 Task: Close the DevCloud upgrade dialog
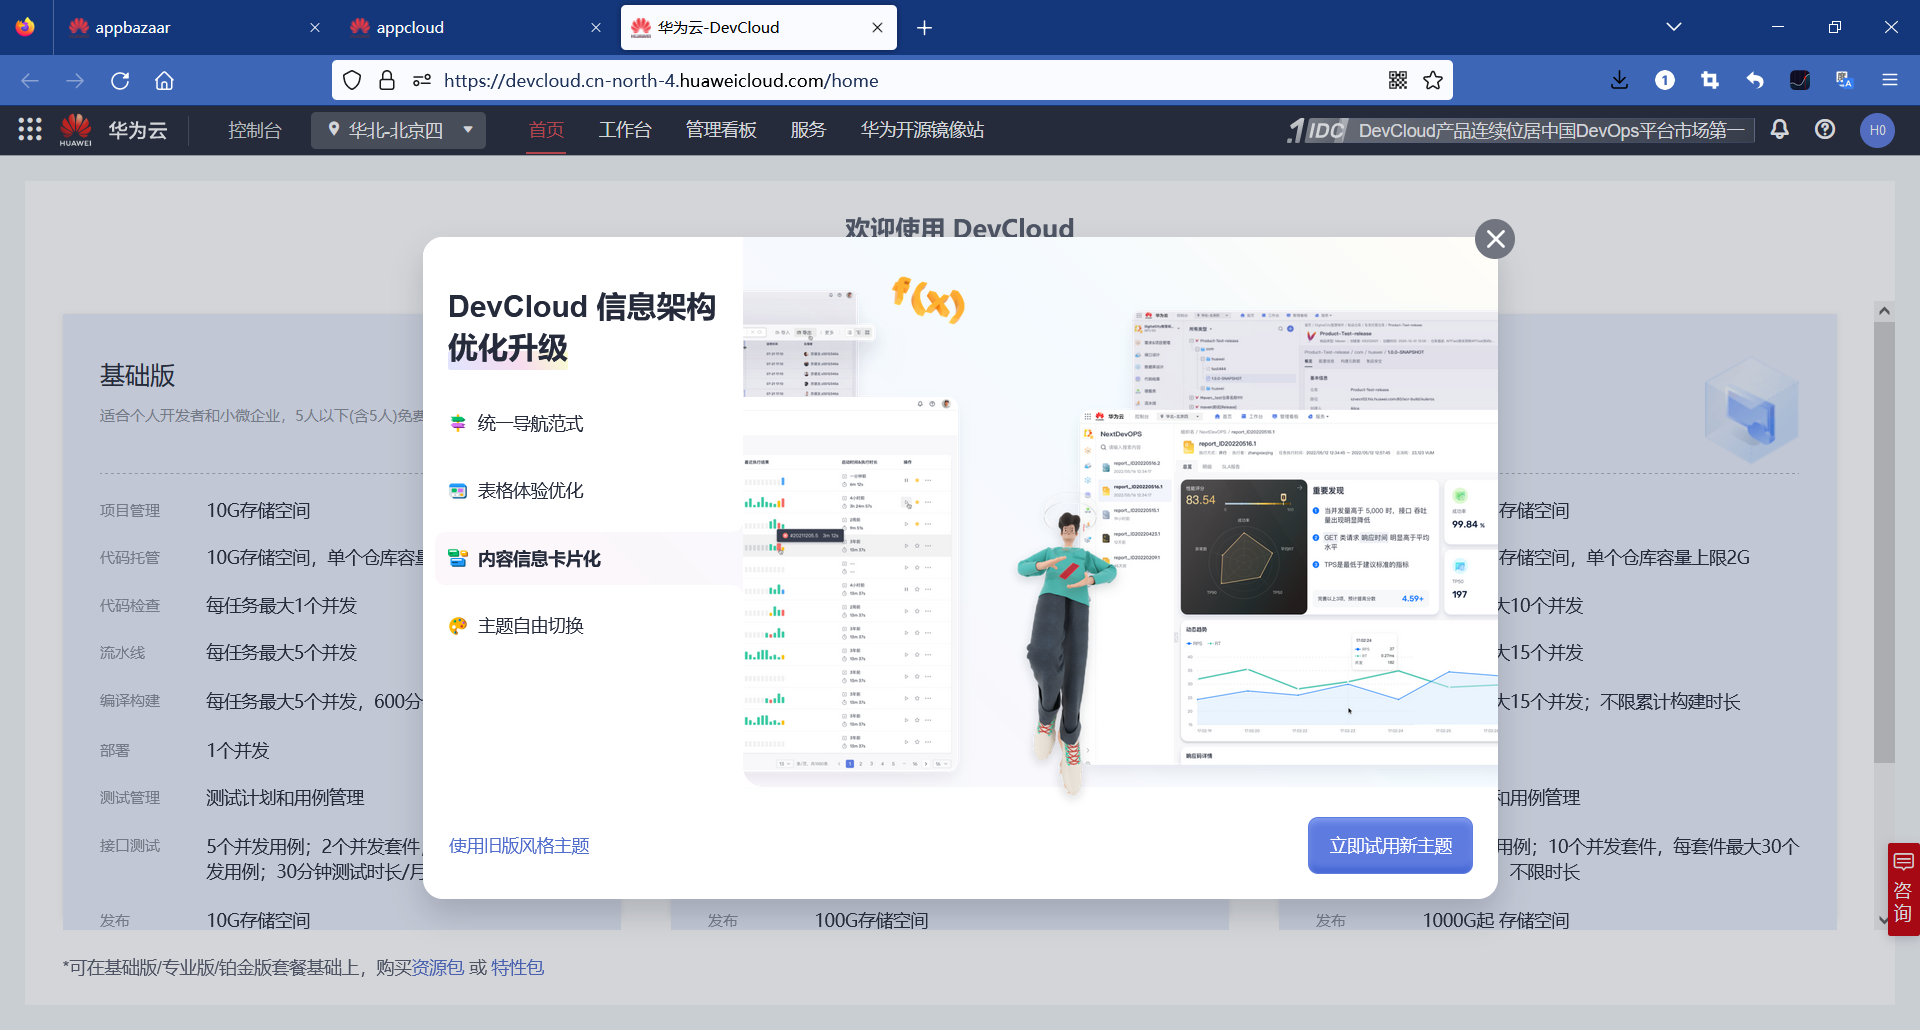coord(1494,239)
